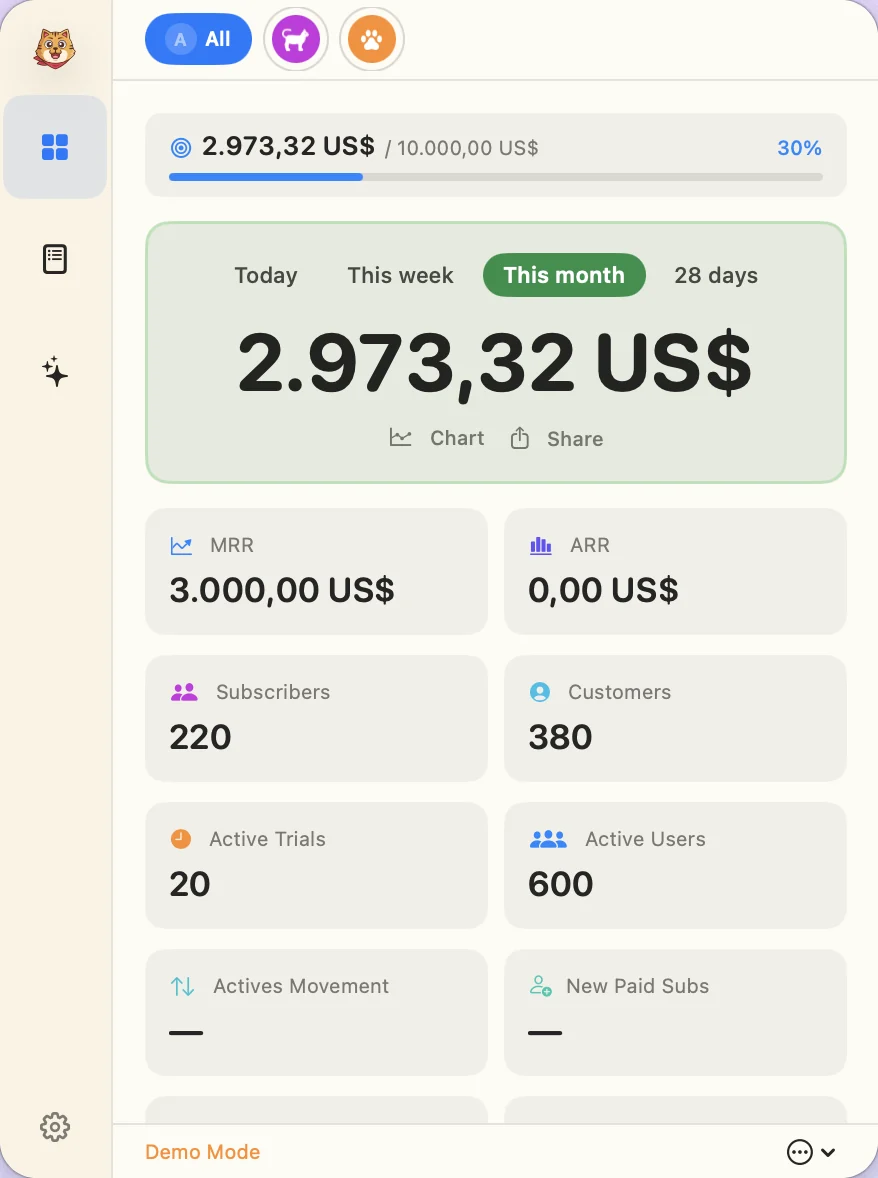Open the ARR card

(x=675, y=571)
